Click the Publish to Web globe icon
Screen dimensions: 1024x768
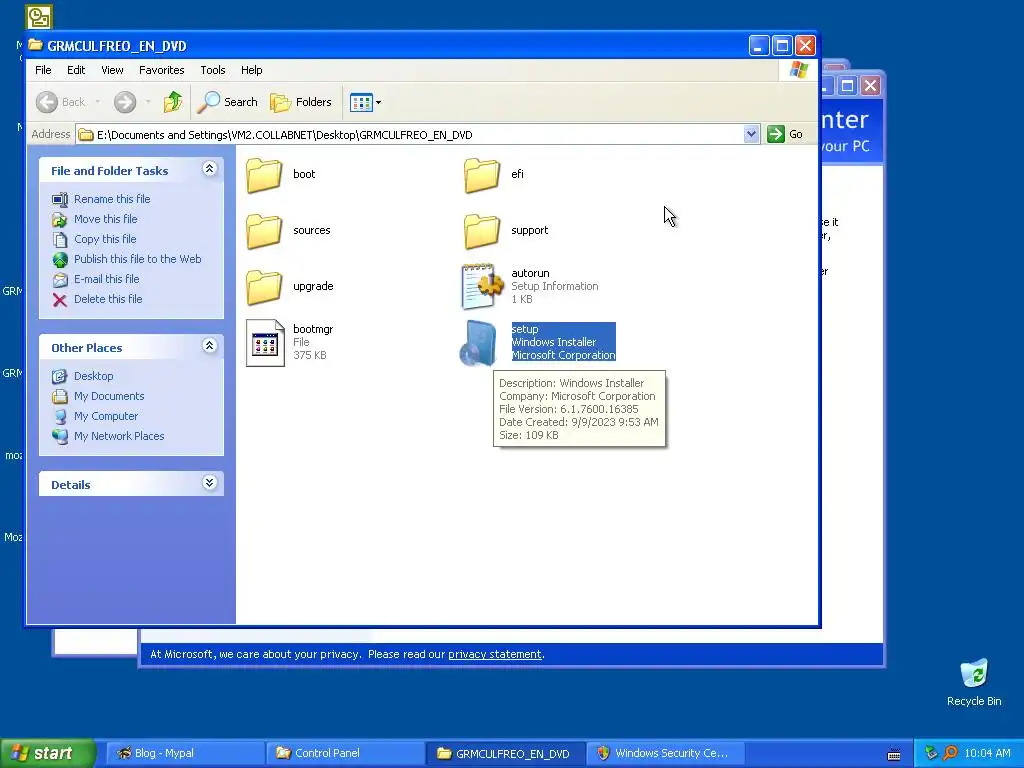[x=60, y=260]
